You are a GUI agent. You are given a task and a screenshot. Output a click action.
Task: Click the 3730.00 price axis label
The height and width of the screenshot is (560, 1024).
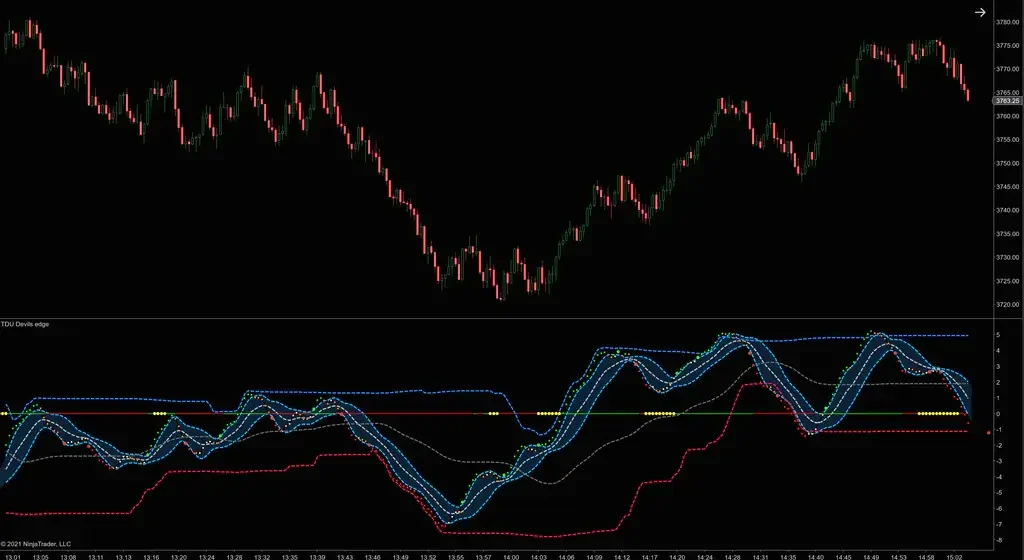tap(1008, 258)
